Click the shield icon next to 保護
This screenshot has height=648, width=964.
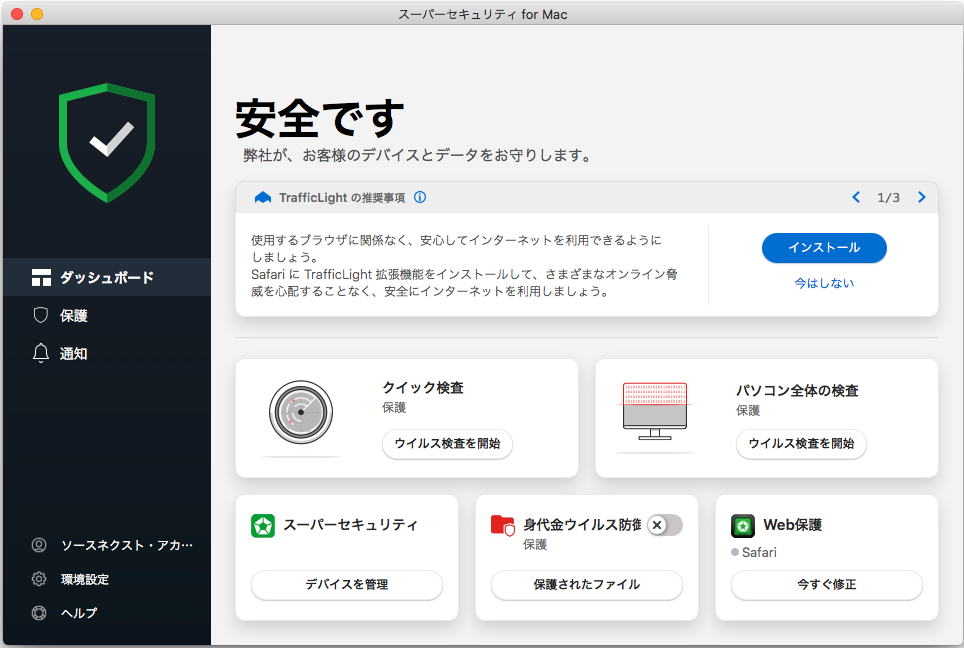[x=41, y=315]
